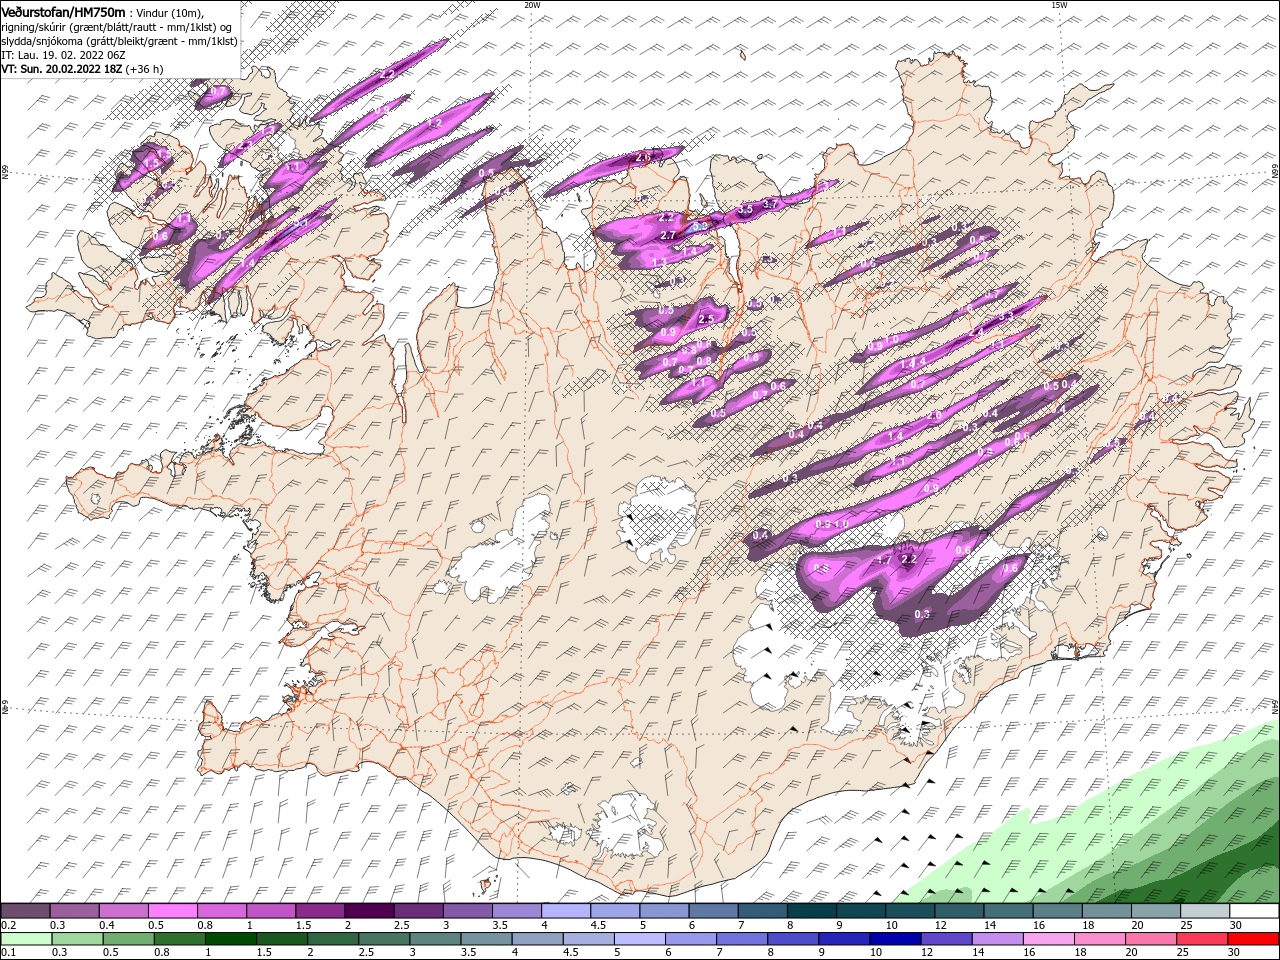Viewport: 1280px width, 960px height.
Task: Pick the bottom-row blue swatch between 7 and 8
Action: tap(741, 938)
